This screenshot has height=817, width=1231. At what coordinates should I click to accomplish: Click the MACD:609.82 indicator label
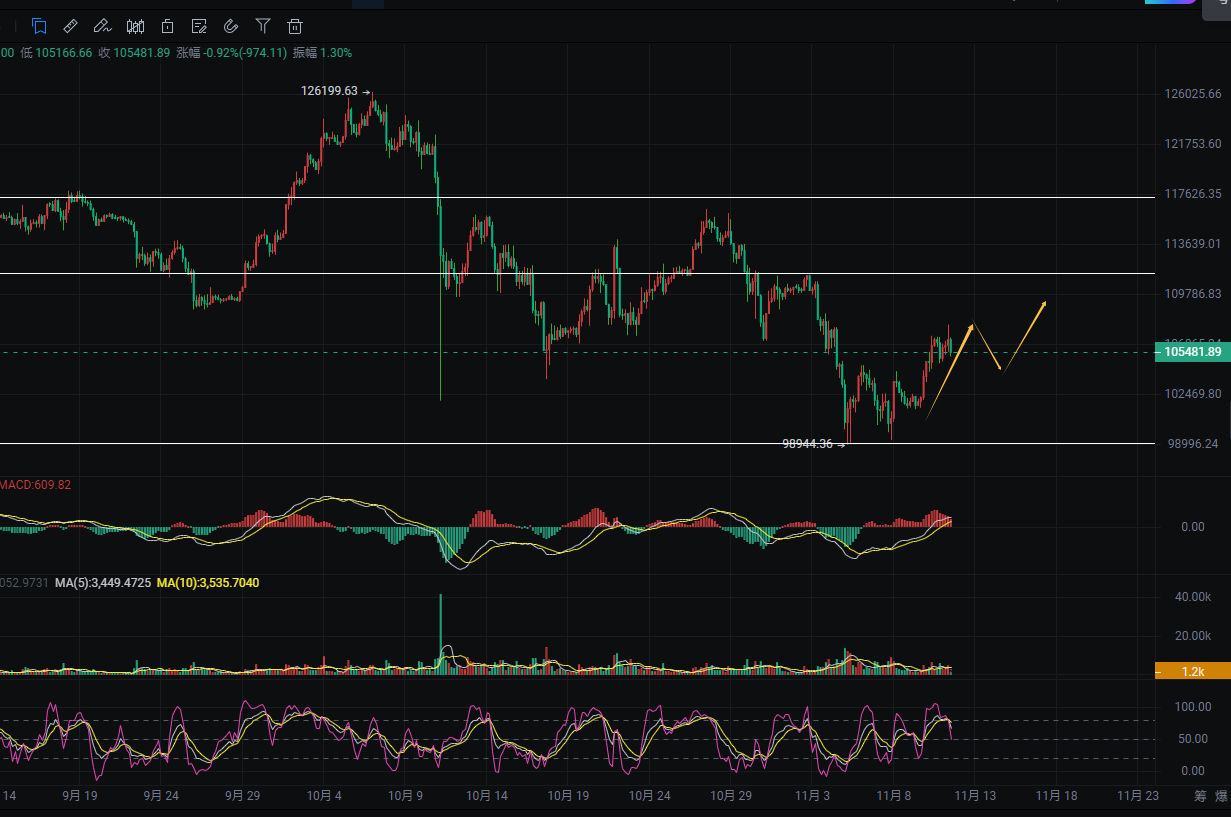[x=36, y=485]
